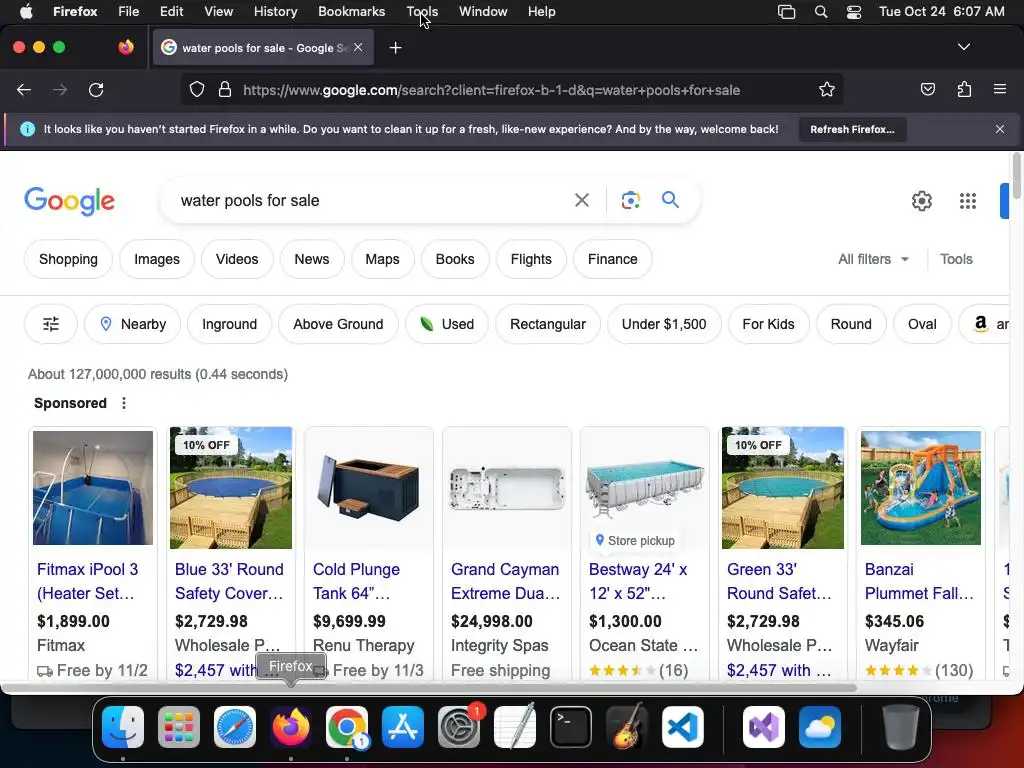This screenshot has width=1024, height=768.
Task: Open the Apple menu
Action: coord(26,12)
